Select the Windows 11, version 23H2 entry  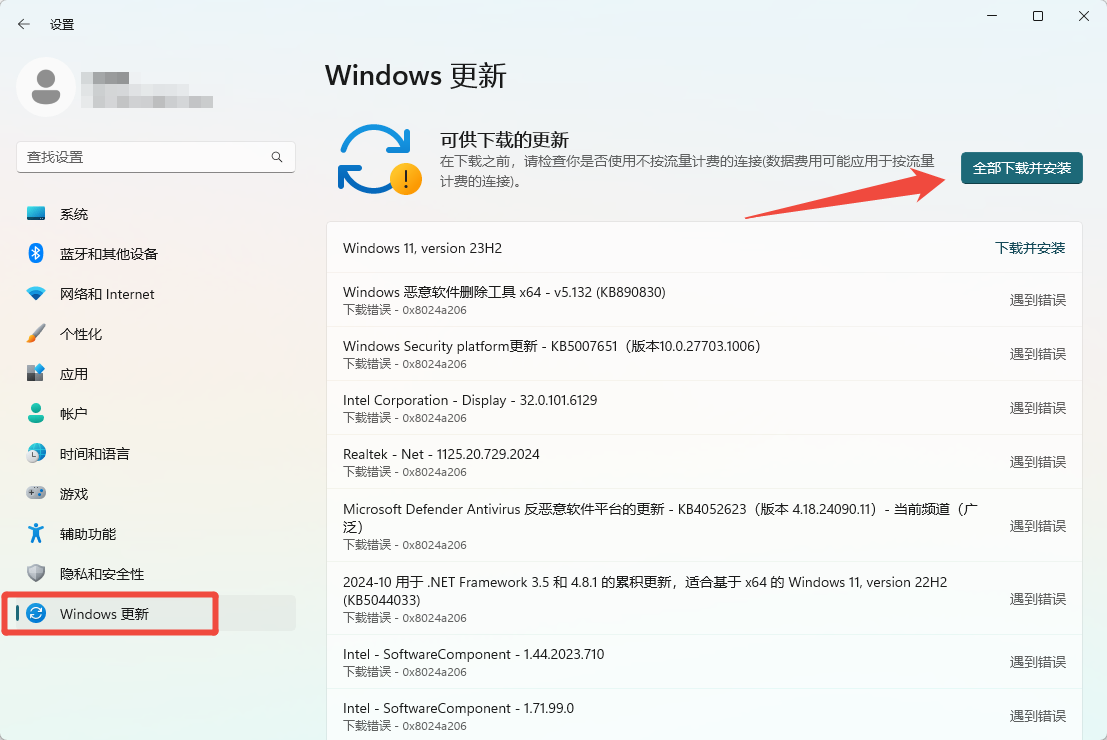click(704, 248)
